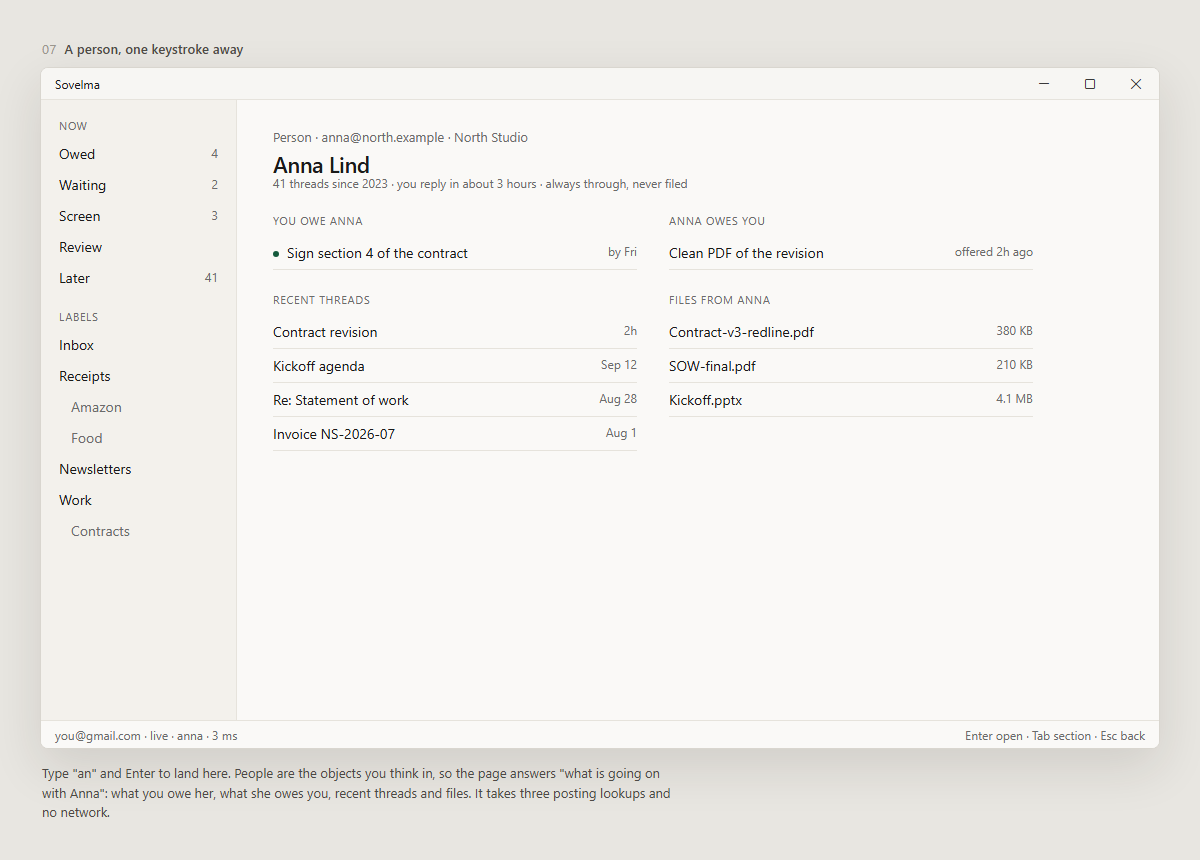Click the 'Enter open · Tab section · Esc back' hint
The width and height of the screenshot is (1200, 860).
point(1055,736)
